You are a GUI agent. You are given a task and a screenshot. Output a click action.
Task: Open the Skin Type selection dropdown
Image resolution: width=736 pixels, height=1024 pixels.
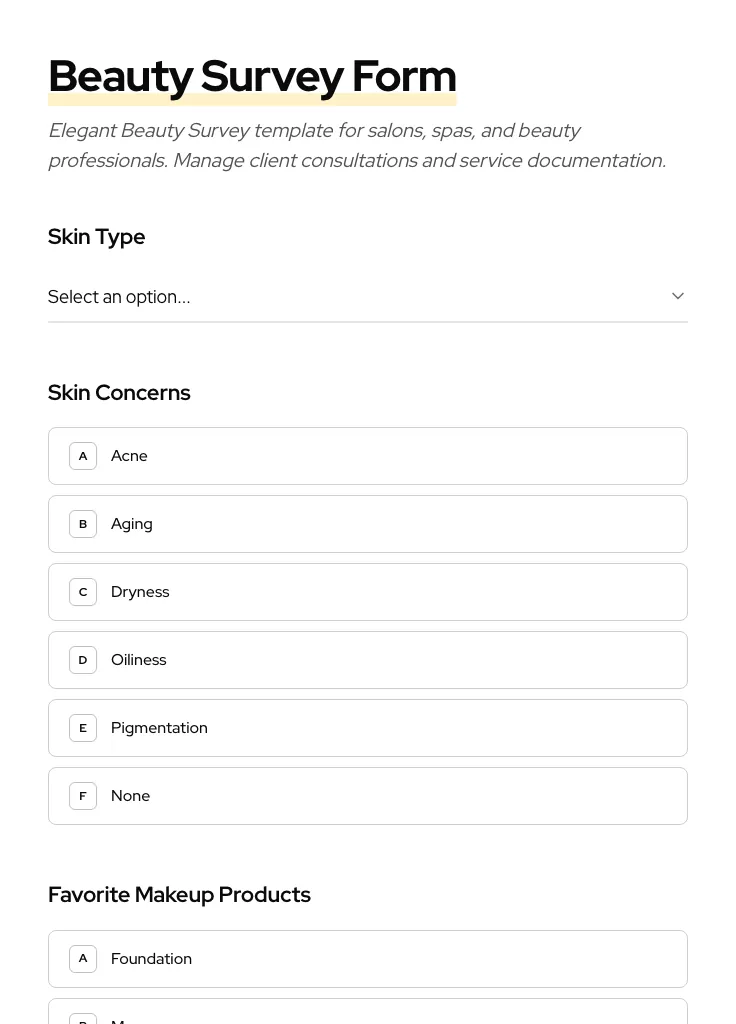coord(368,297)
